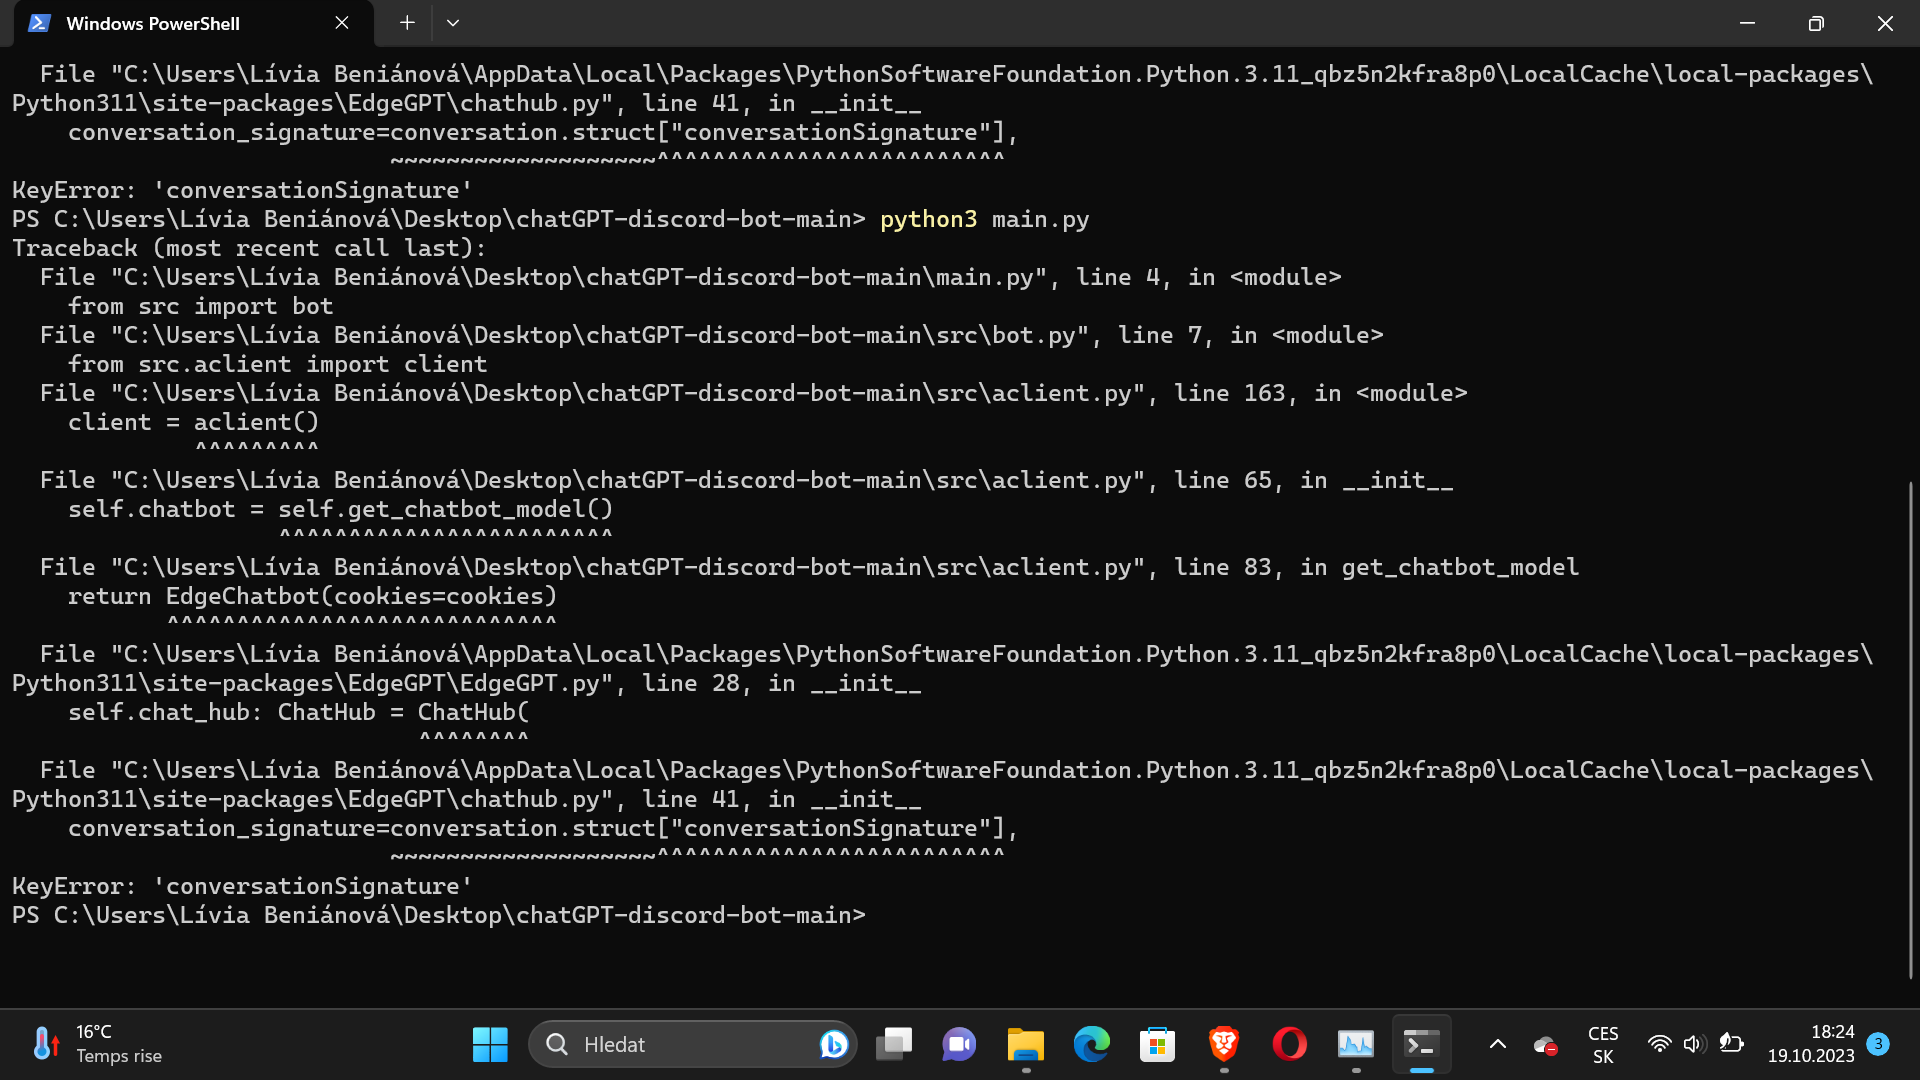Screen dimensions: 1920x1080
Task: Open Microsoft Teams chat from the taskbar
Action: point(958,1044)
